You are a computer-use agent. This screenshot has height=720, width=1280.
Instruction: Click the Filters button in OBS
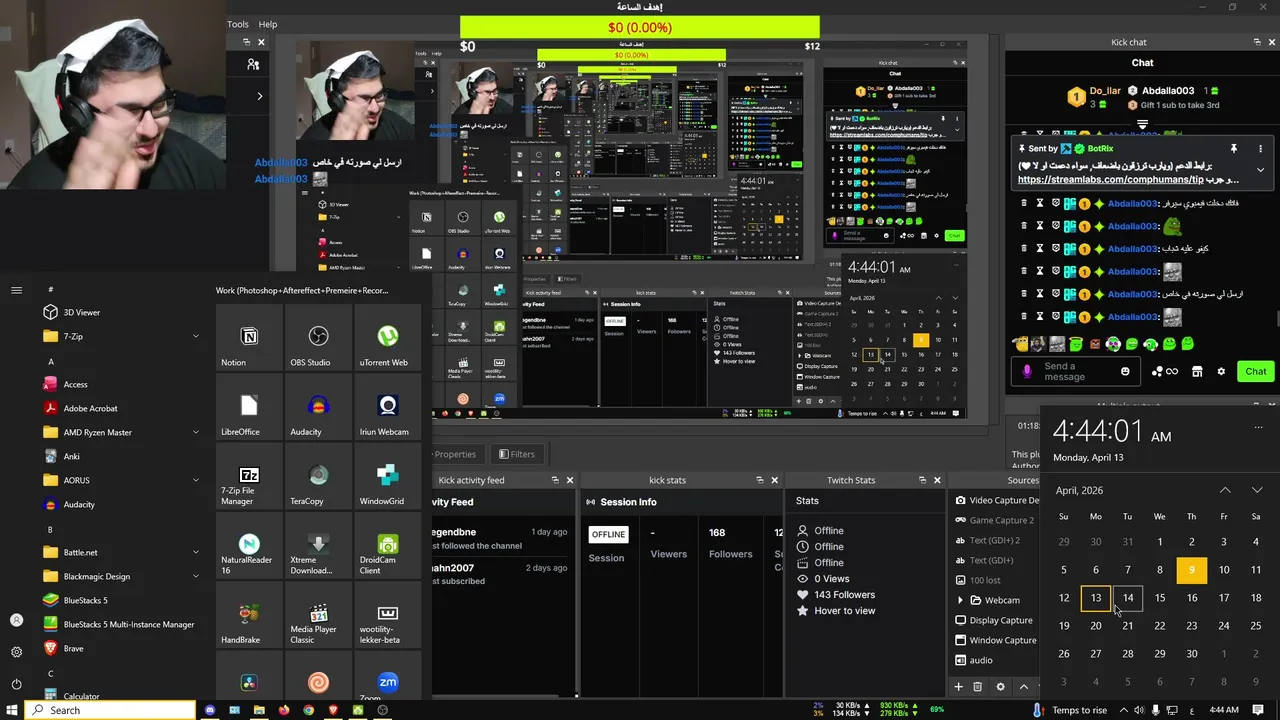(517, 454)
